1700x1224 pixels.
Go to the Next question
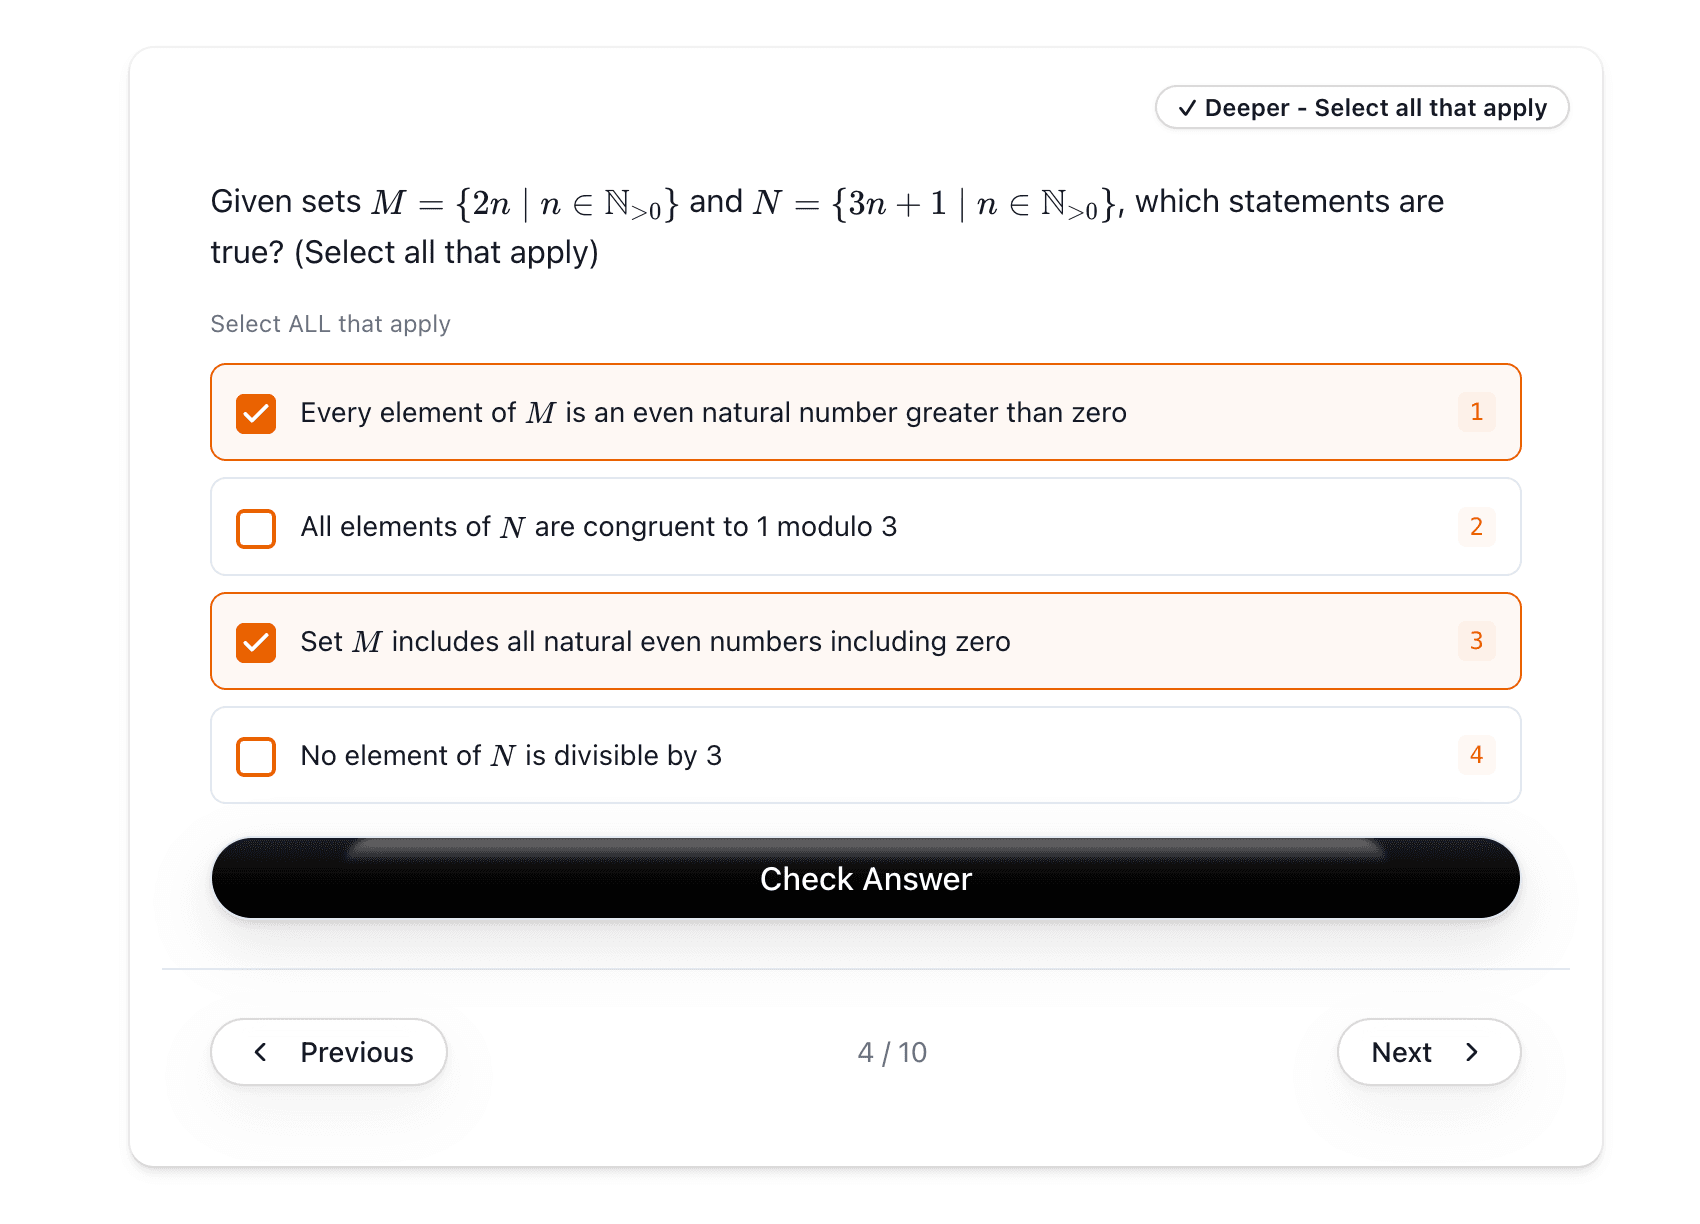(1428, 1052)
